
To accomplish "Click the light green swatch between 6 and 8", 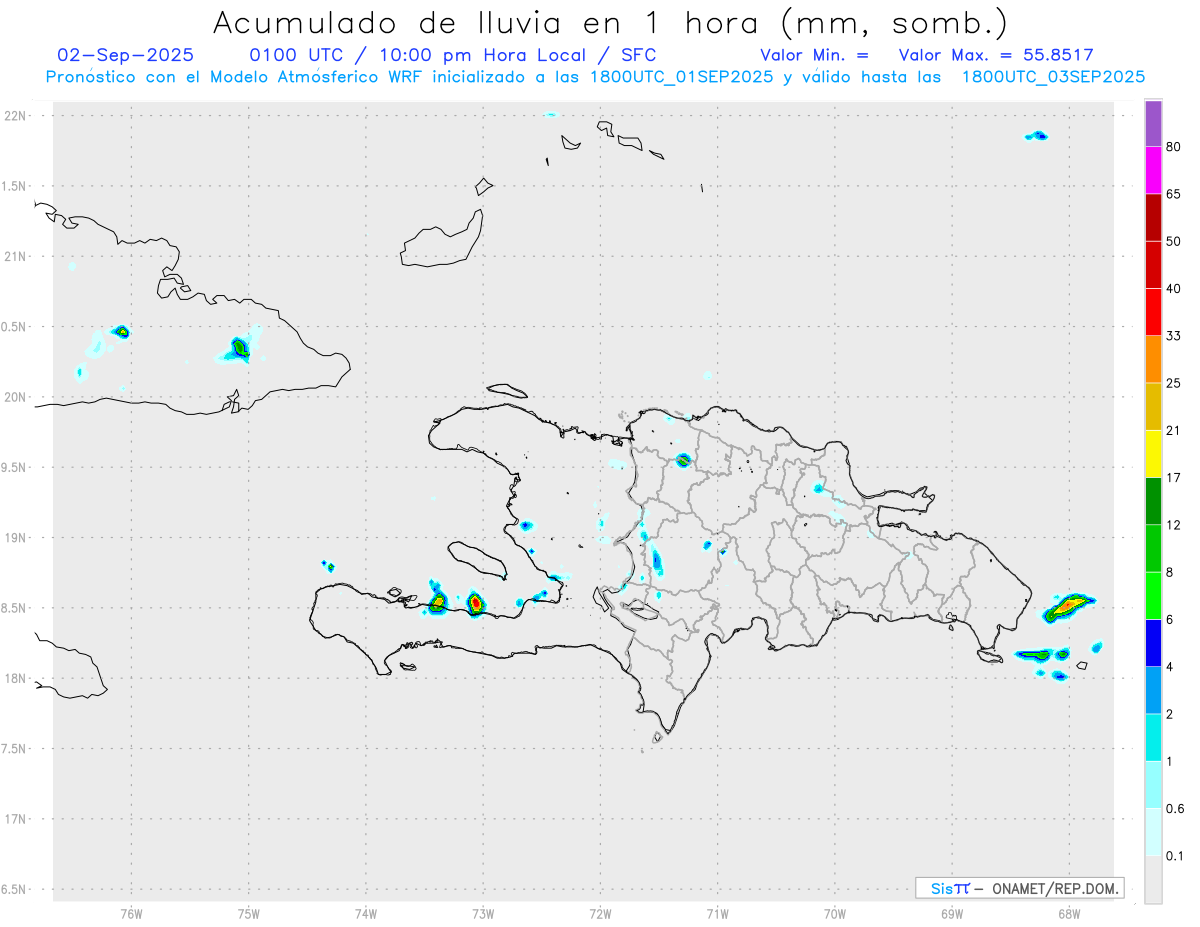I will tap(1153, 595).
